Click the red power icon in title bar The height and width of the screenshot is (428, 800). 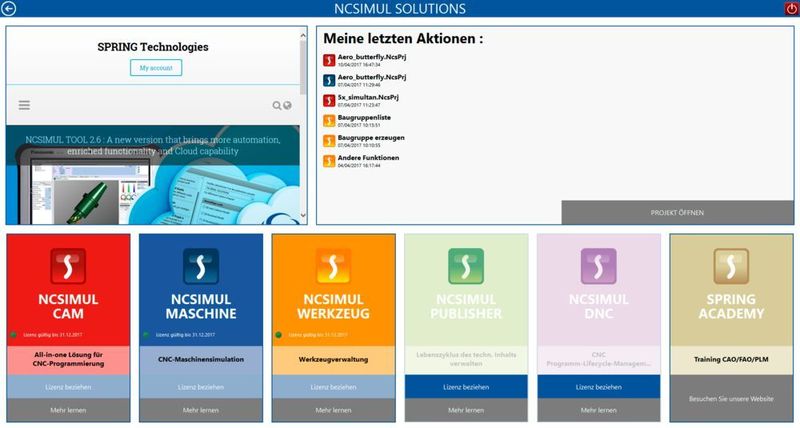pos(792,8)
